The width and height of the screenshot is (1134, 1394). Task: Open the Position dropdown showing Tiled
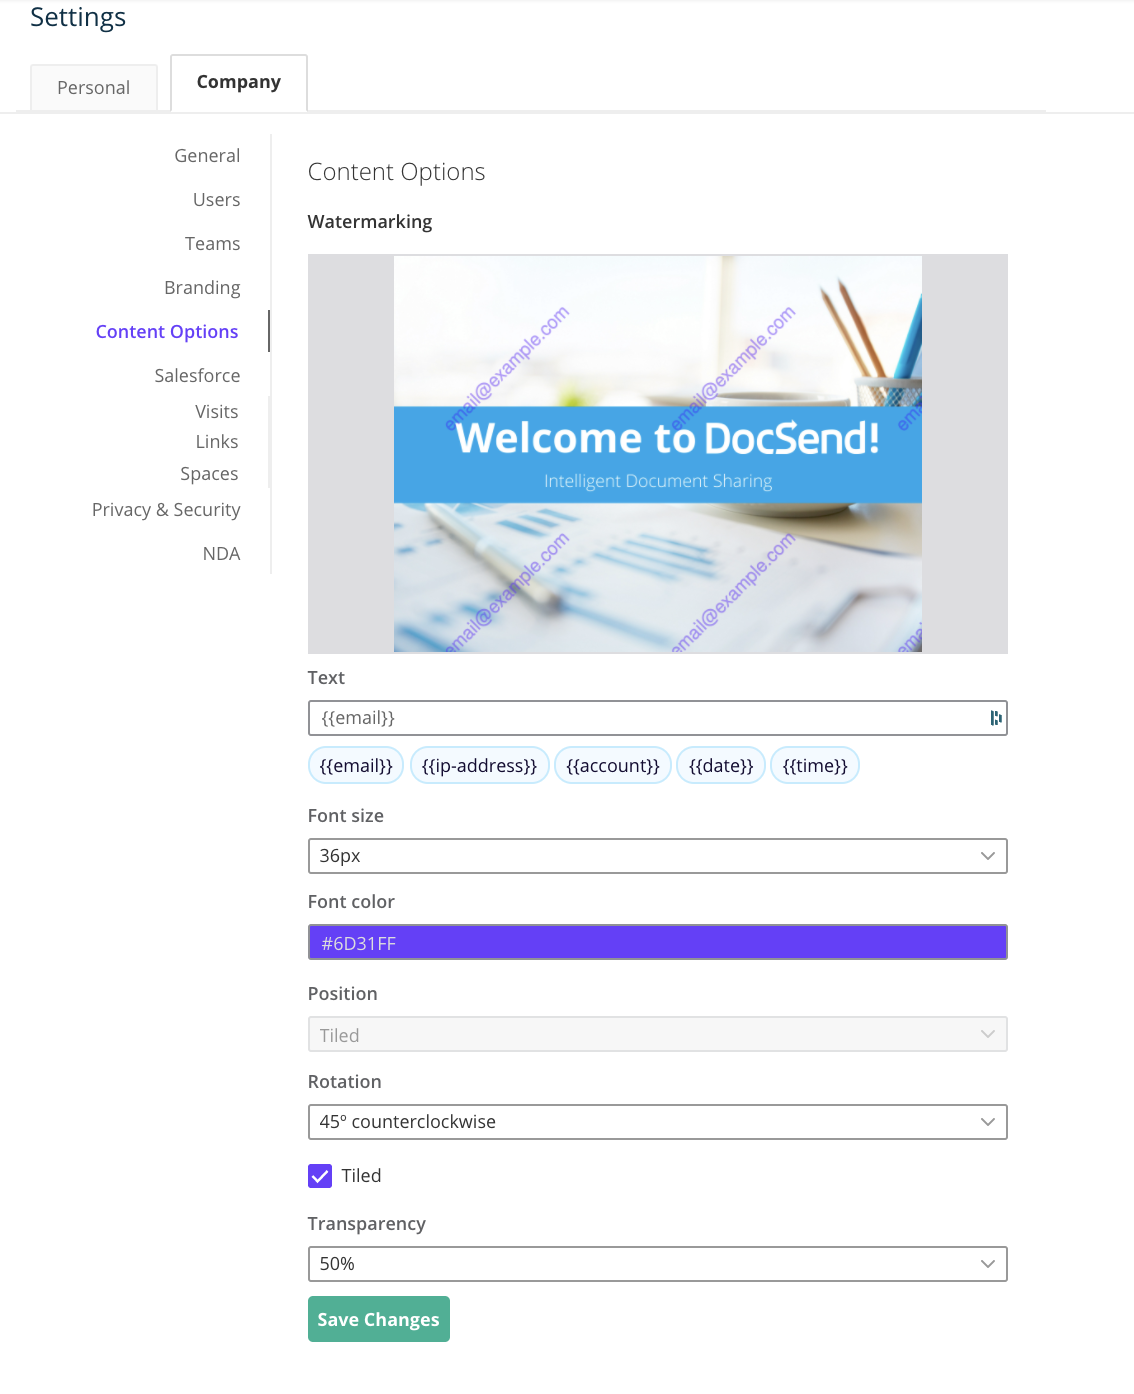(657, 1034)
